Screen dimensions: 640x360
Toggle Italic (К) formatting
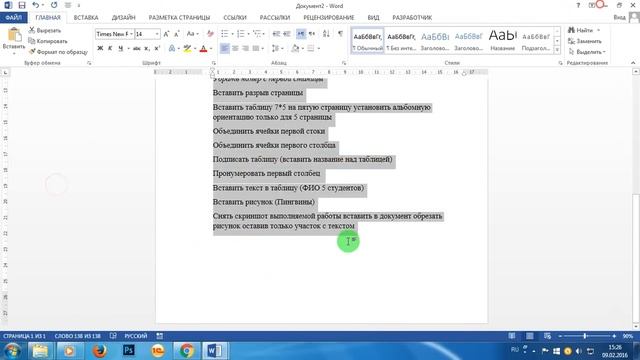tap(110, 48)
